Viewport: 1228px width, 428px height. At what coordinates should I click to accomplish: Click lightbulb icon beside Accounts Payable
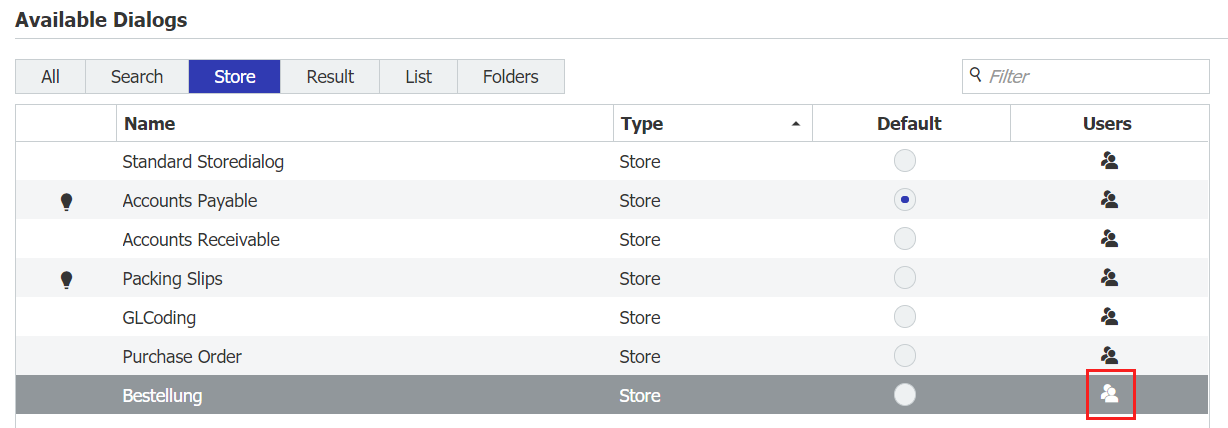67,202
